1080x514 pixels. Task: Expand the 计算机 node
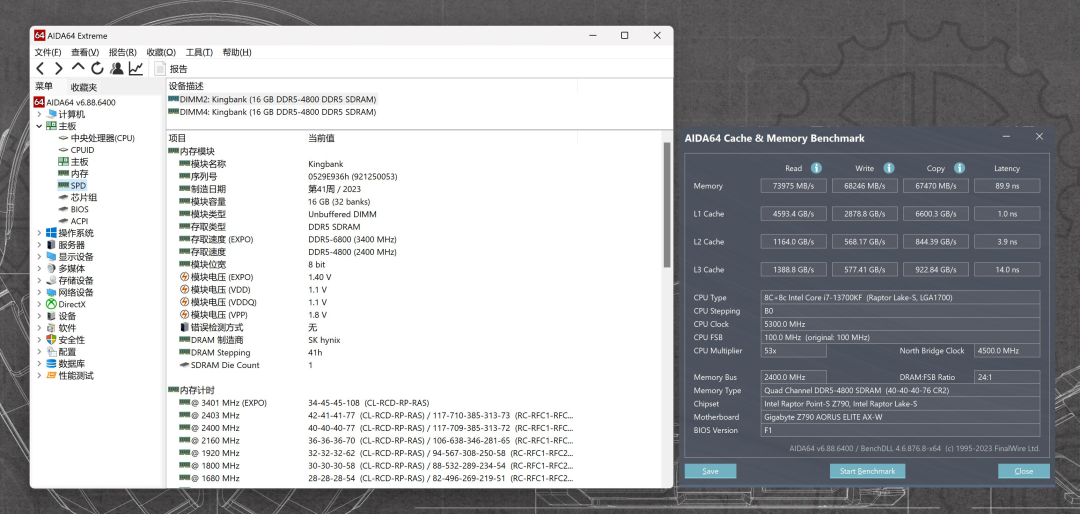(x=39, y=114)
